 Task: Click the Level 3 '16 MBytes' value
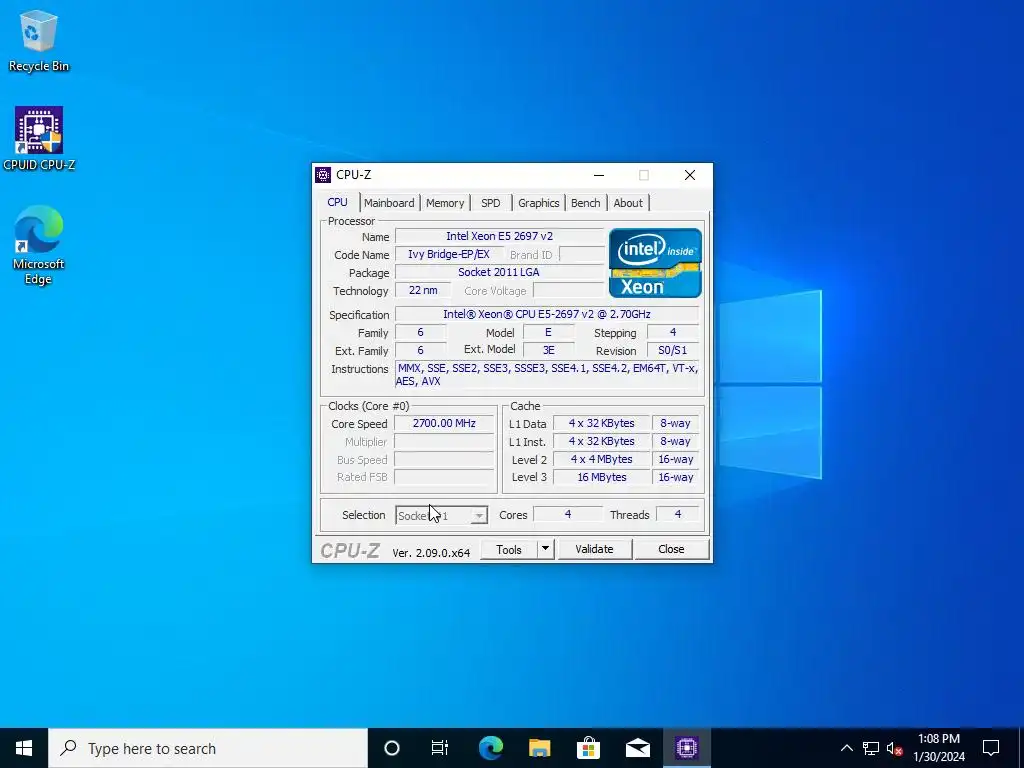click(x=601, y=477)
